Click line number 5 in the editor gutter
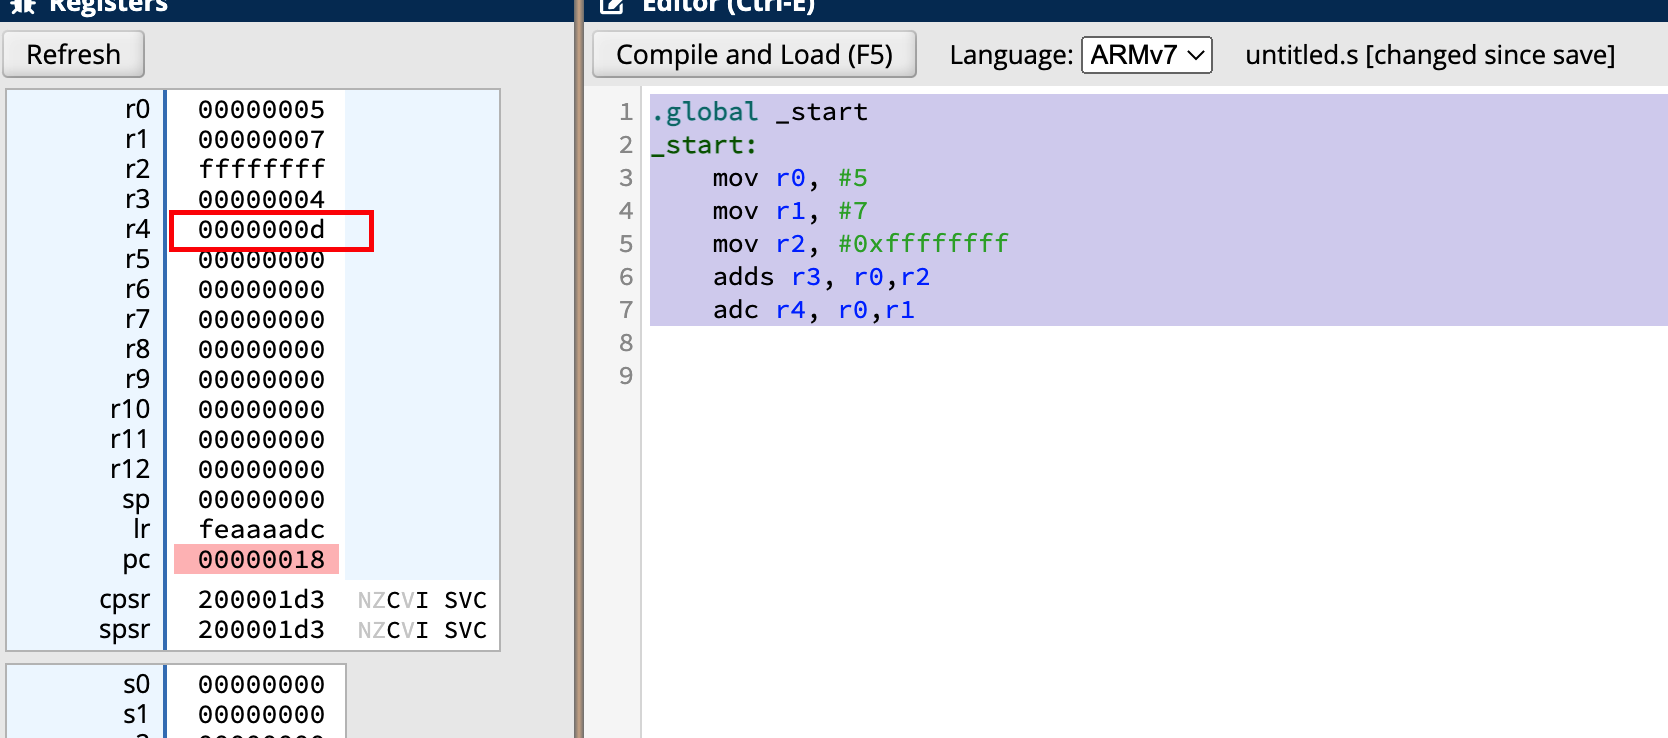 coord(626,244)
